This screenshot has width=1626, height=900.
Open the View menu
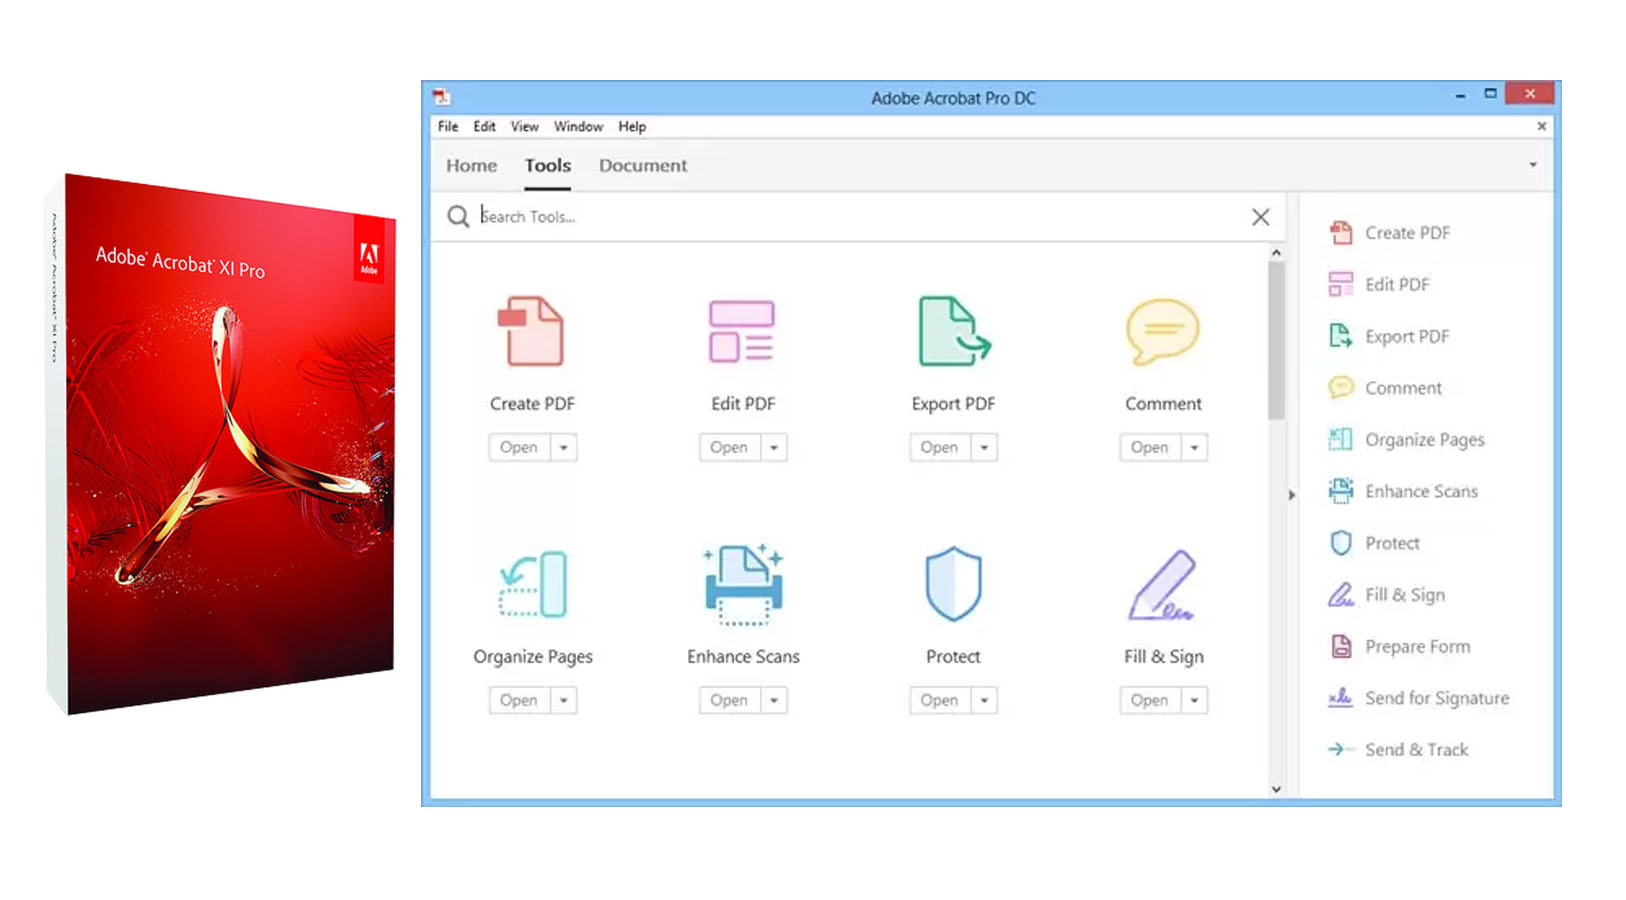pyautogui.click(x=525, y=126)
